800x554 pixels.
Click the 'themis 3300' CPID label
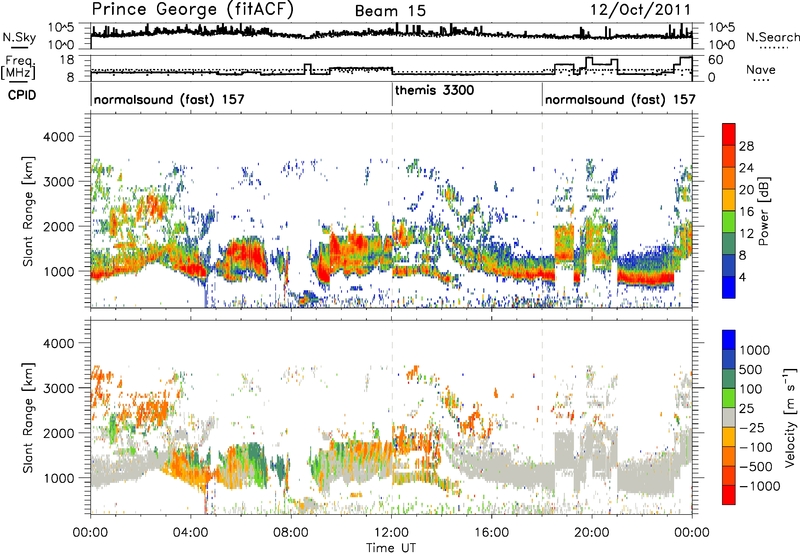tap(435, 90)
